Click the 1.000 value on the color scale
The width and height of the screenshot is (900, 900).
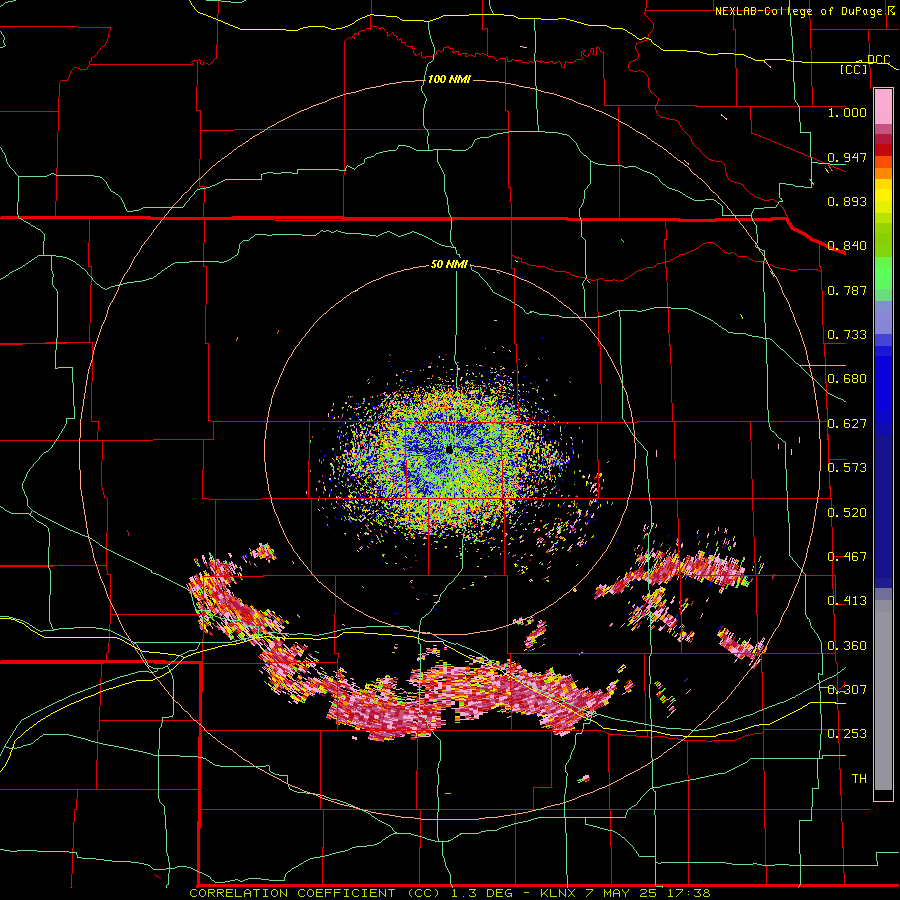pos(847,112)
